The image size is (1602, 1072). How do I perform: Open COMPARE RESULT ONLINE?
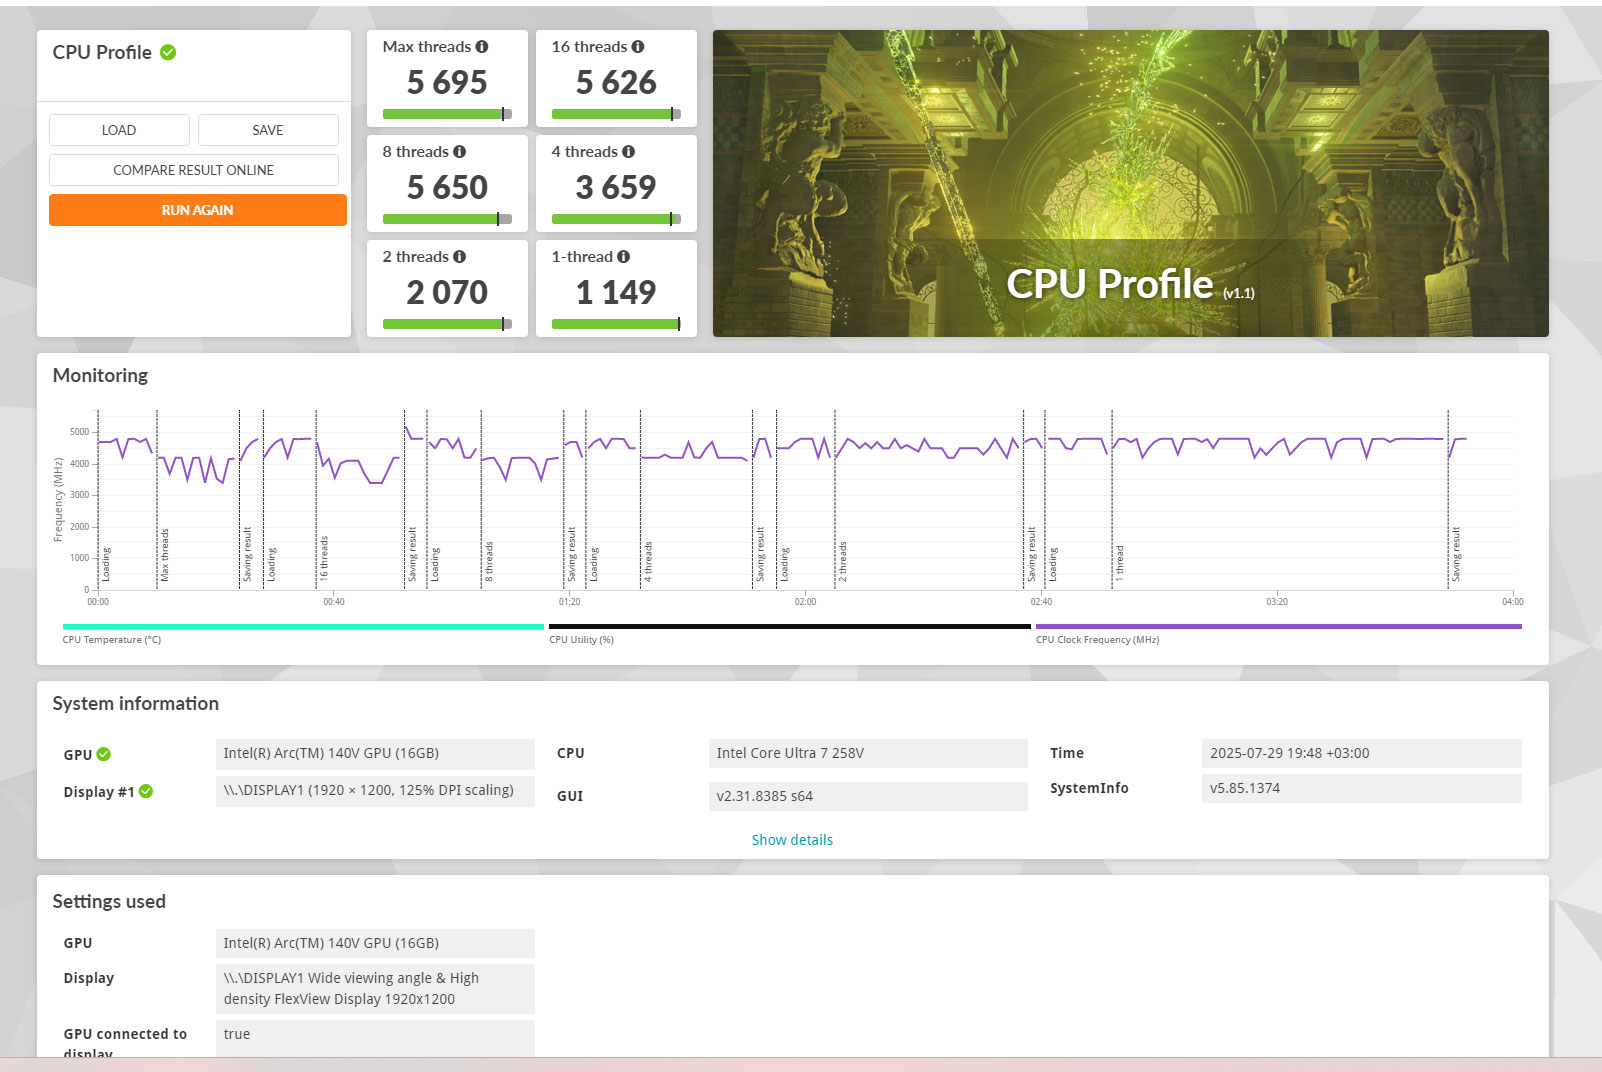coord(194,170)
